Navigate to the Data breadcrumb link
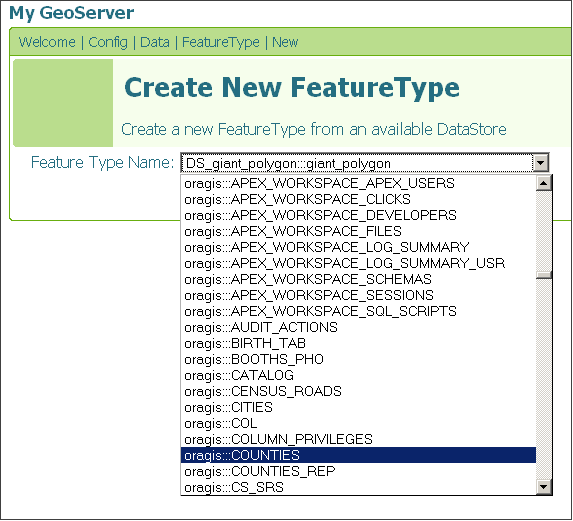The width and height of the screenshot is (573, 521). click(155, 42)
